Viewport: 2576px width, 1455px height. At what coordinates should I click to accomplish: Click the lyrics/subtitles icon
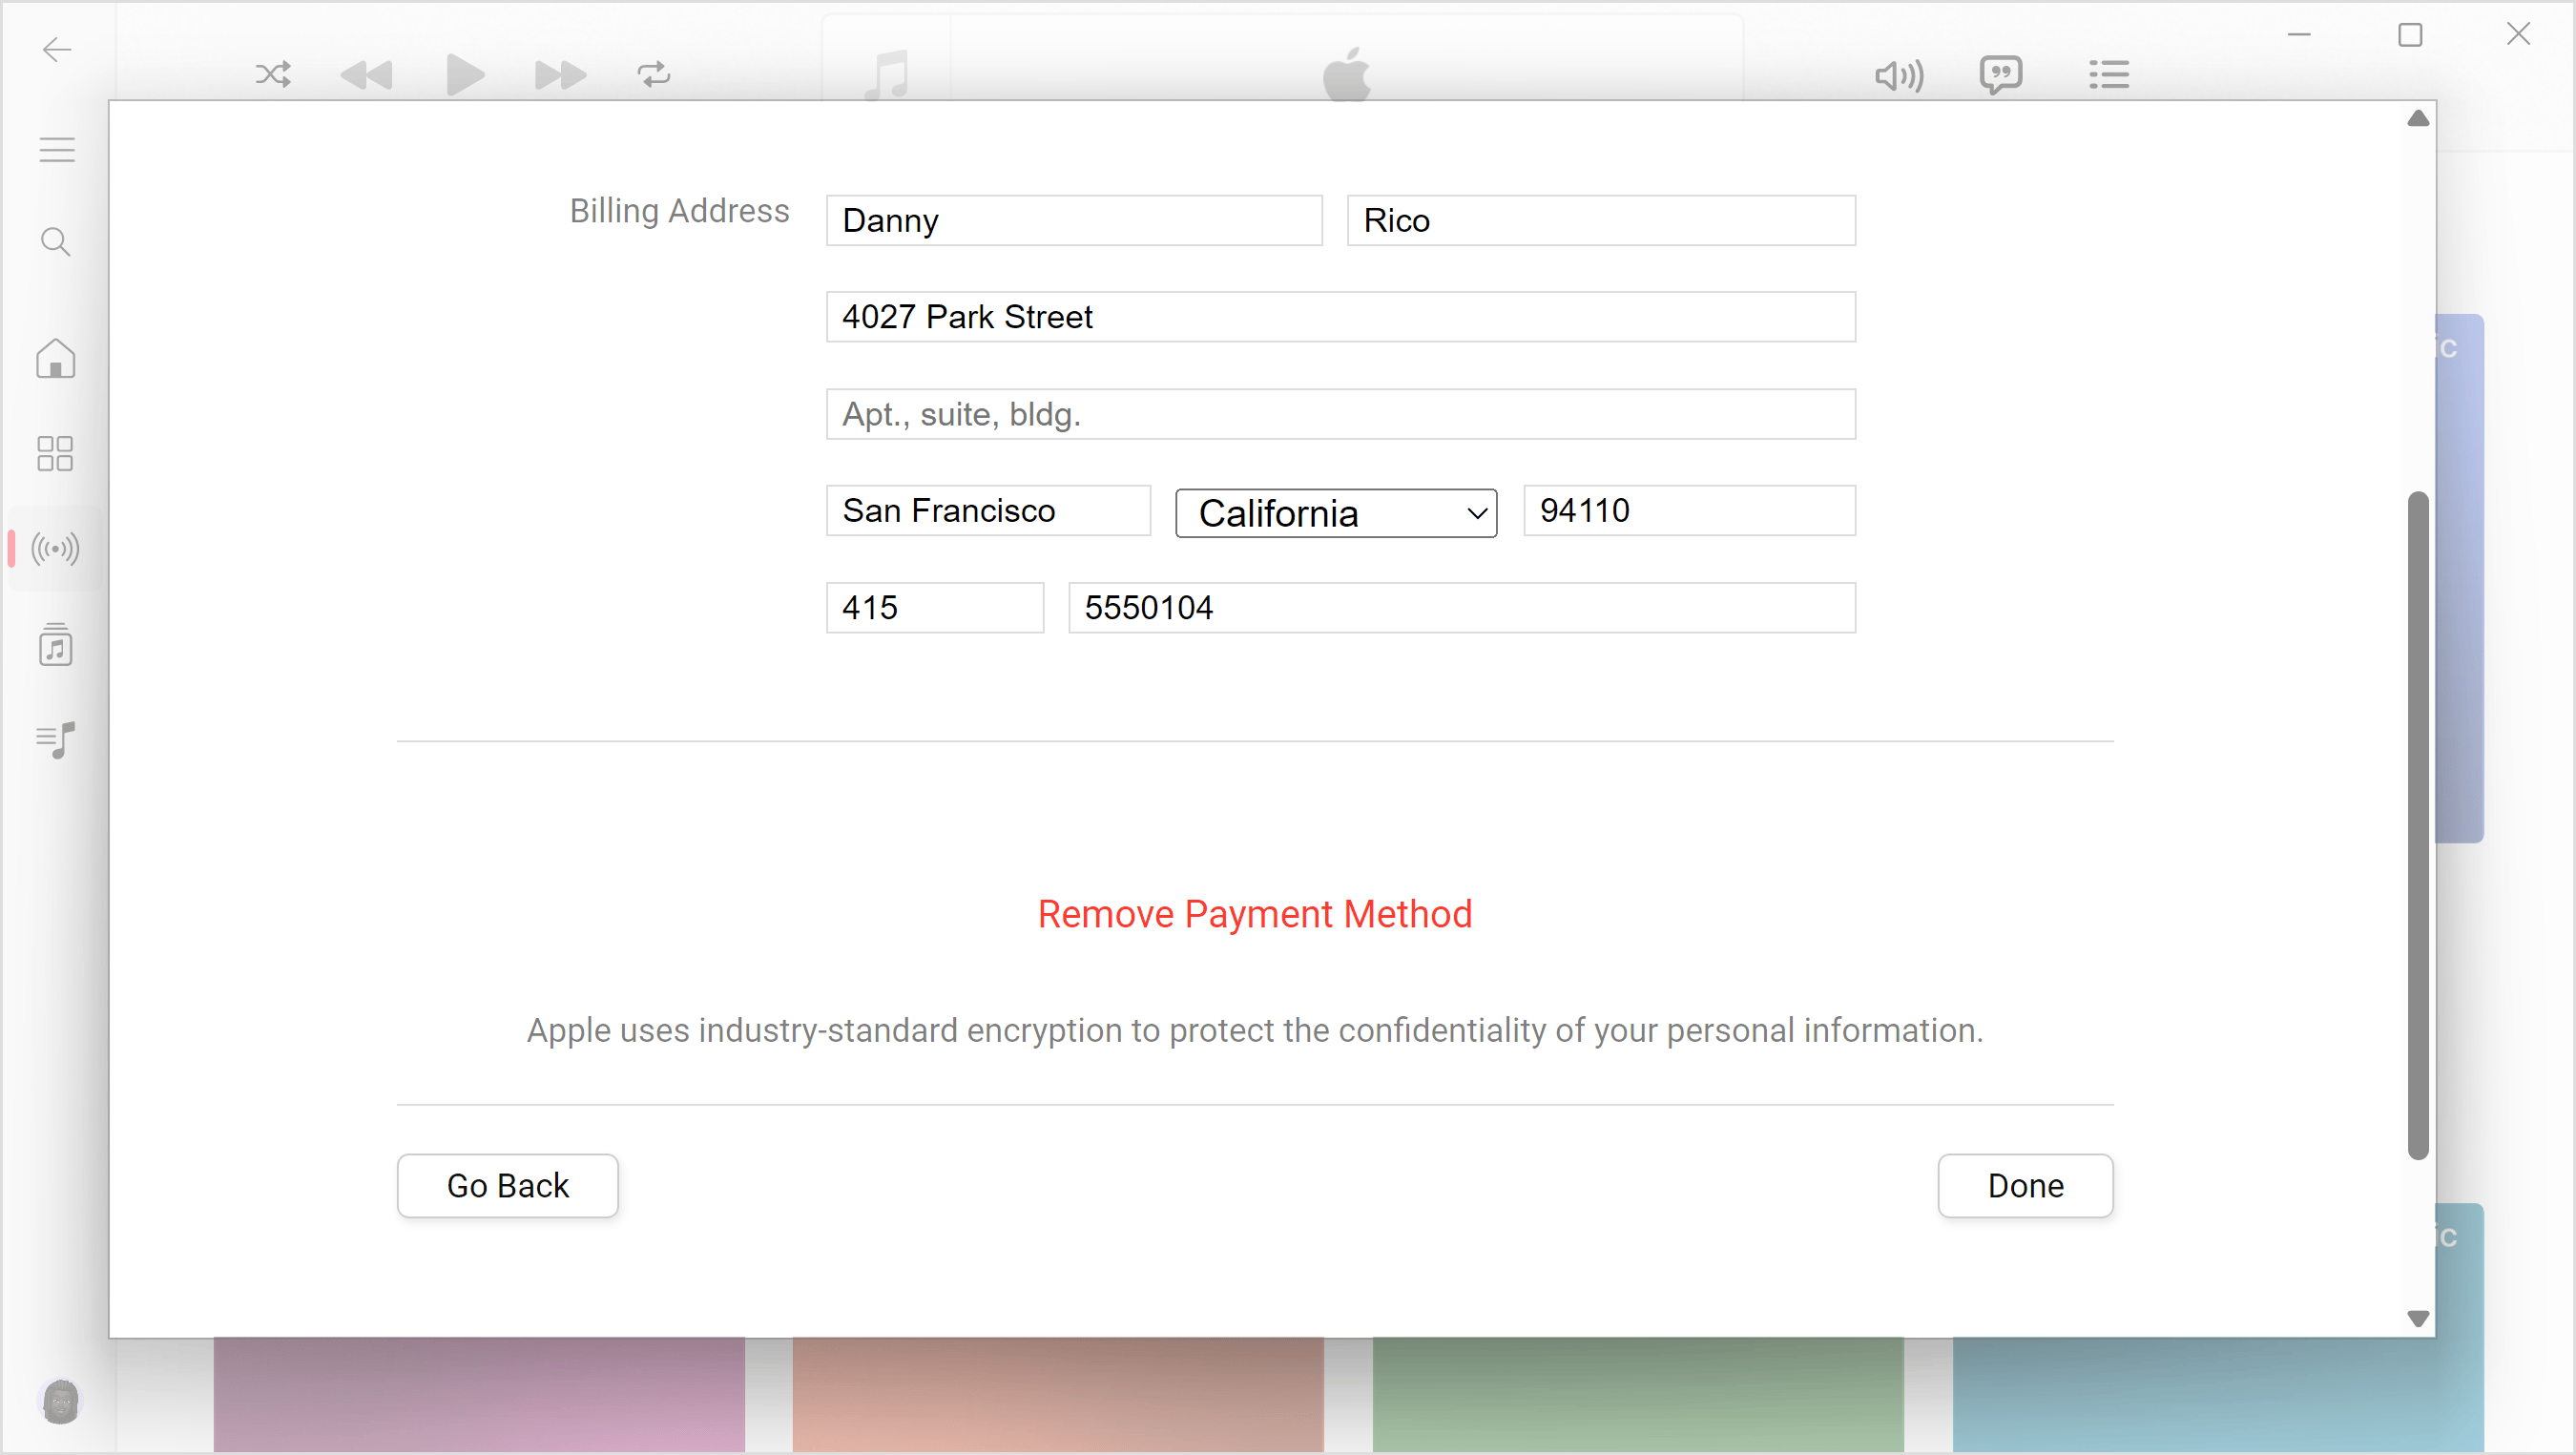pyautogui.click(x=2003, y=73)
